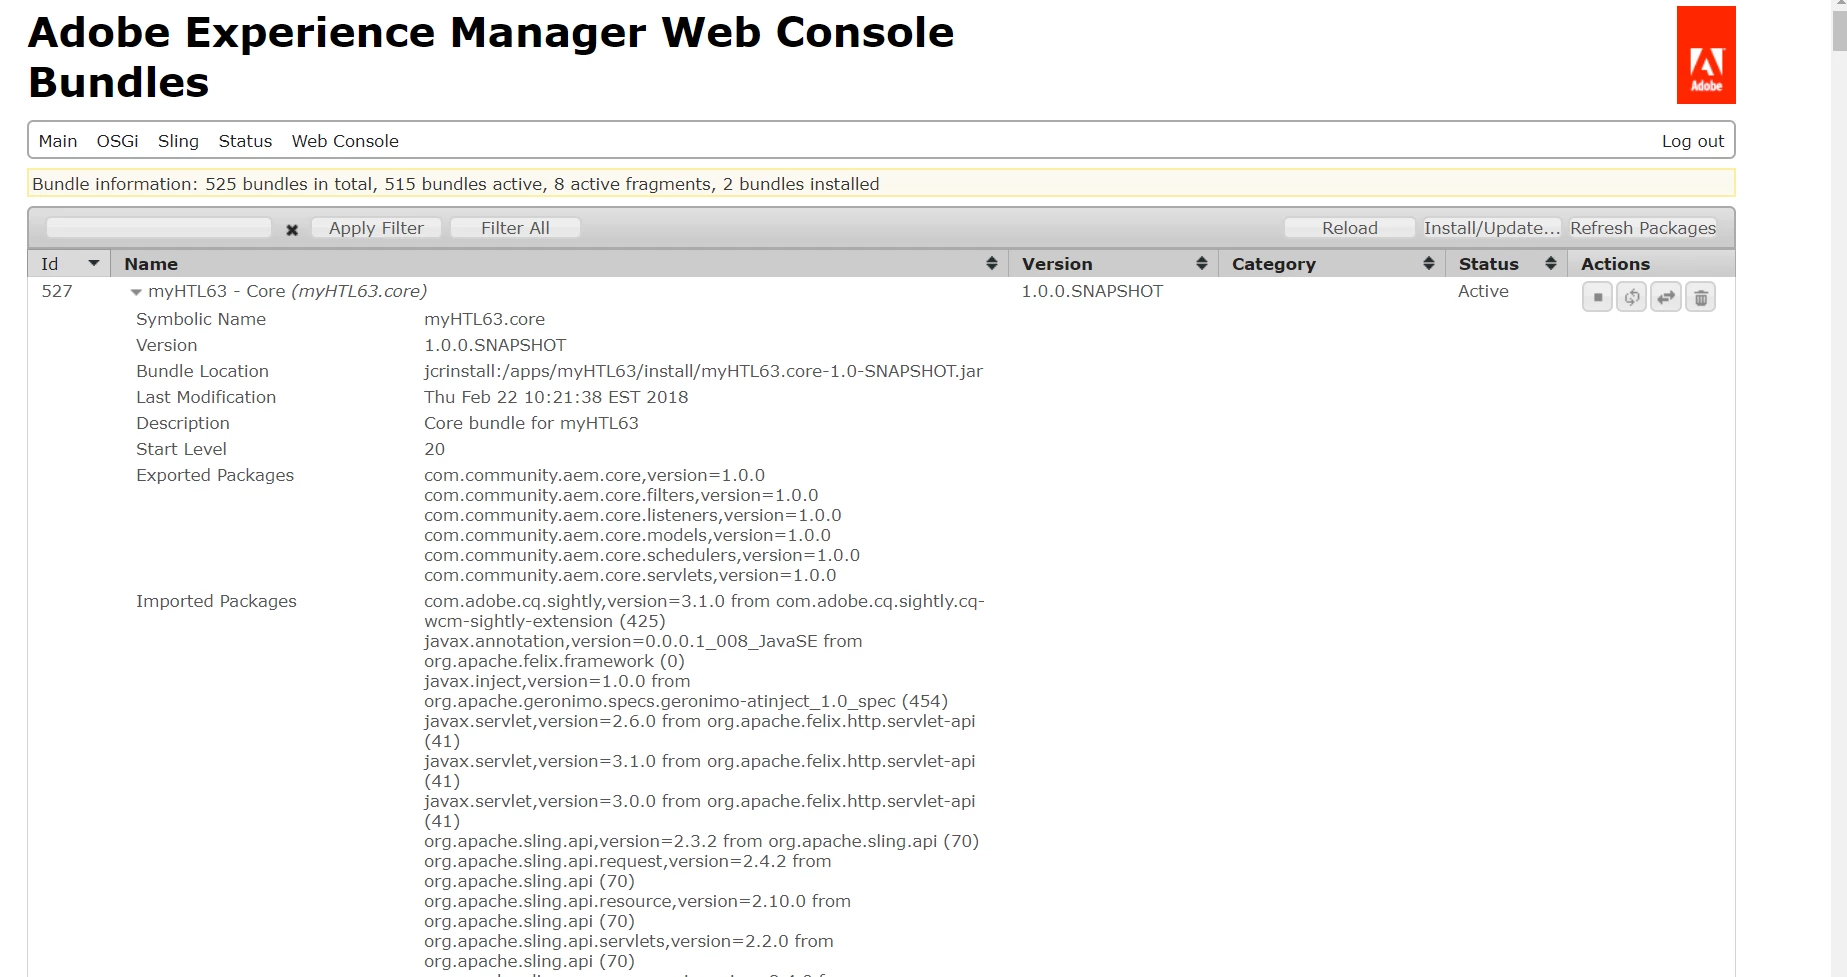Image resolution: width=1847 pixels, height=977 pixels.
Task: Click bundle id 527
Action: [57, 291]
